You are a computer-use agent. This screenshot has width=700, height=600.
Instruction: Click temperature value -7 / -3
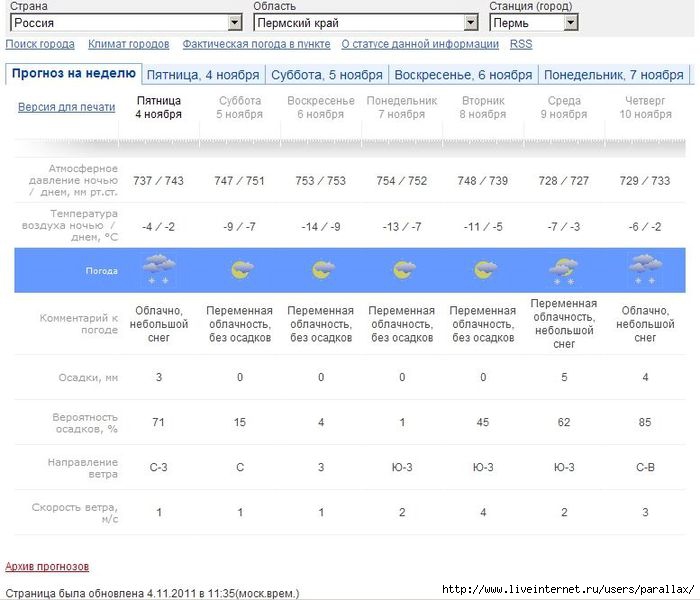pyautogui.click(x=564, y=227)
